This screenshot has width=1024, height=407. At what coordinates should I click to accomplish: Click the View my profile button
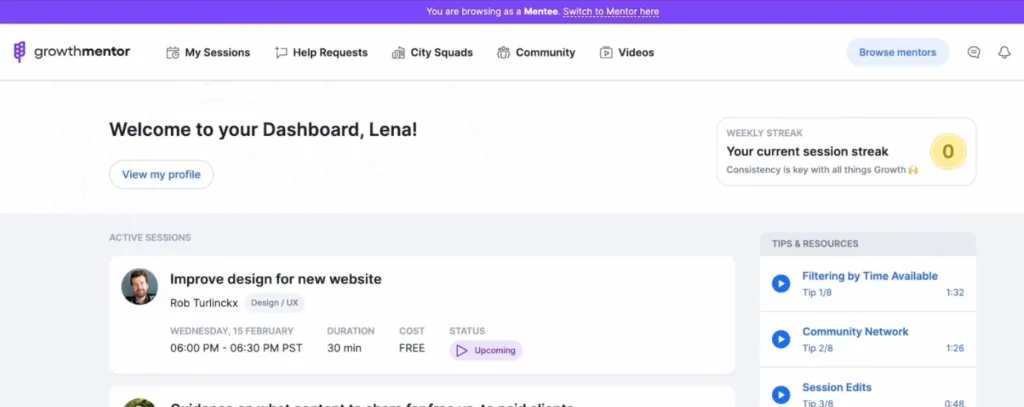tap(161, 174)
